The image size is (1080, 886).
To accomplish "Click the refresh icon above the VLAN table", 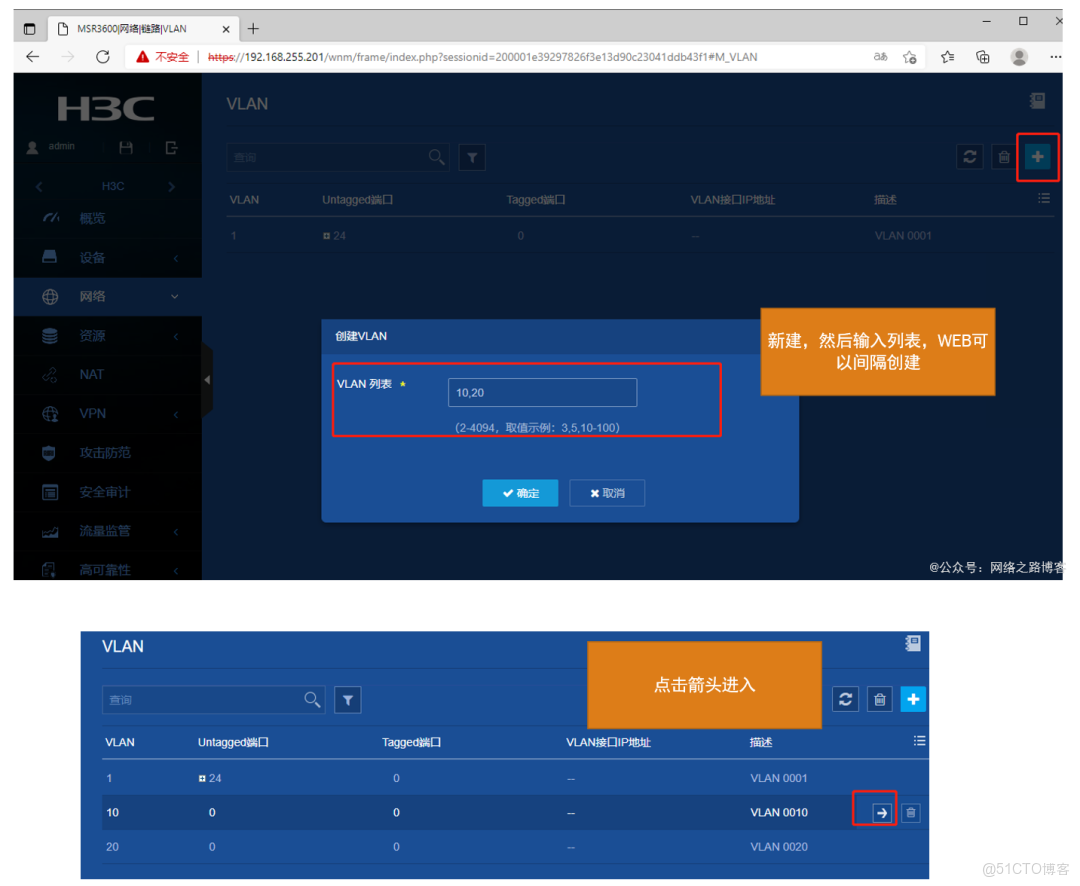I will click(969, 157).
